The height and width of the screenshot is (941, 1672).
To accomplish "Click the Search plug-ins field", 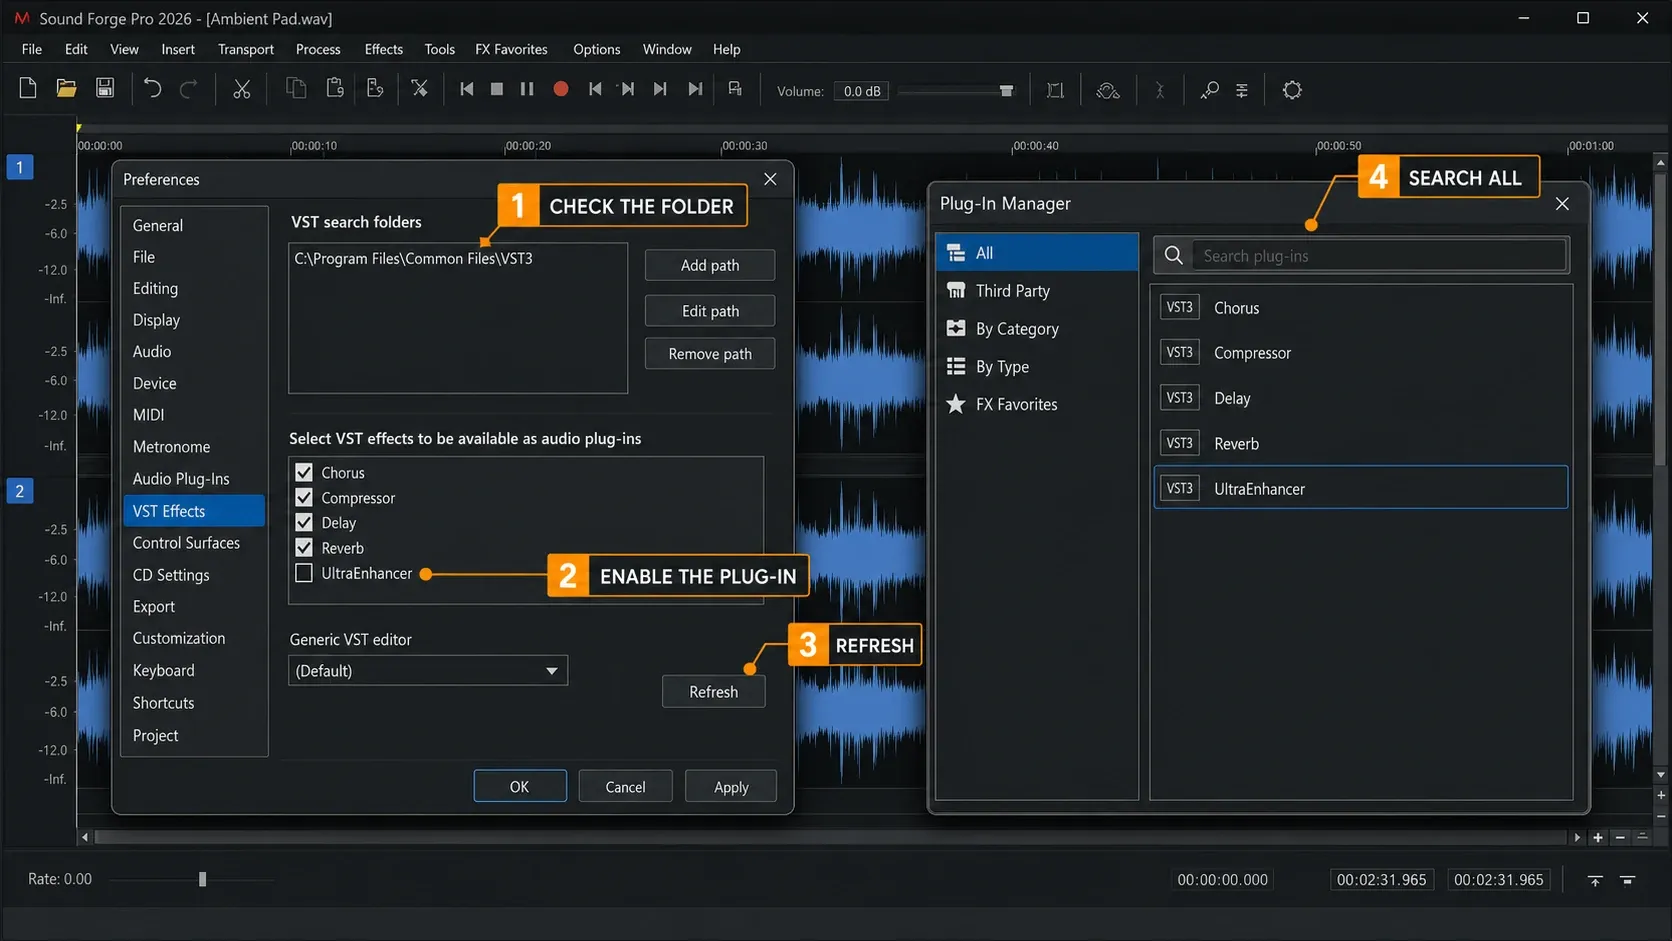I will click(x=1380, y=256).
